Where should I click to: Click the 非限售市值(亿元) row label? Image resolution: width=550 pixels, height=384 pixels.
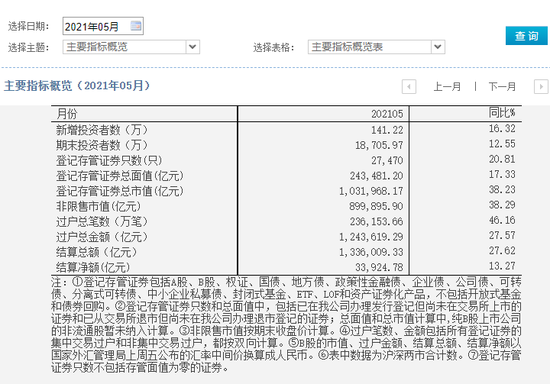98,207
